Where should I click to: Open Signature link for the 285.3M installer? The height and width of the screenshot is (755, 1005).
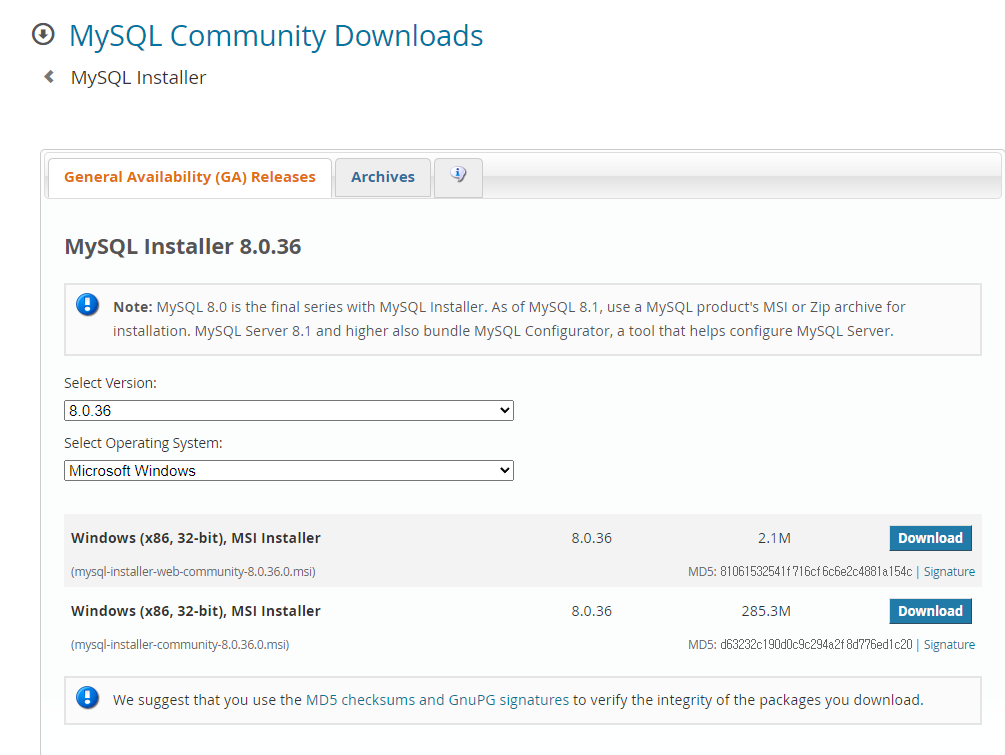(x=949, y=644)
